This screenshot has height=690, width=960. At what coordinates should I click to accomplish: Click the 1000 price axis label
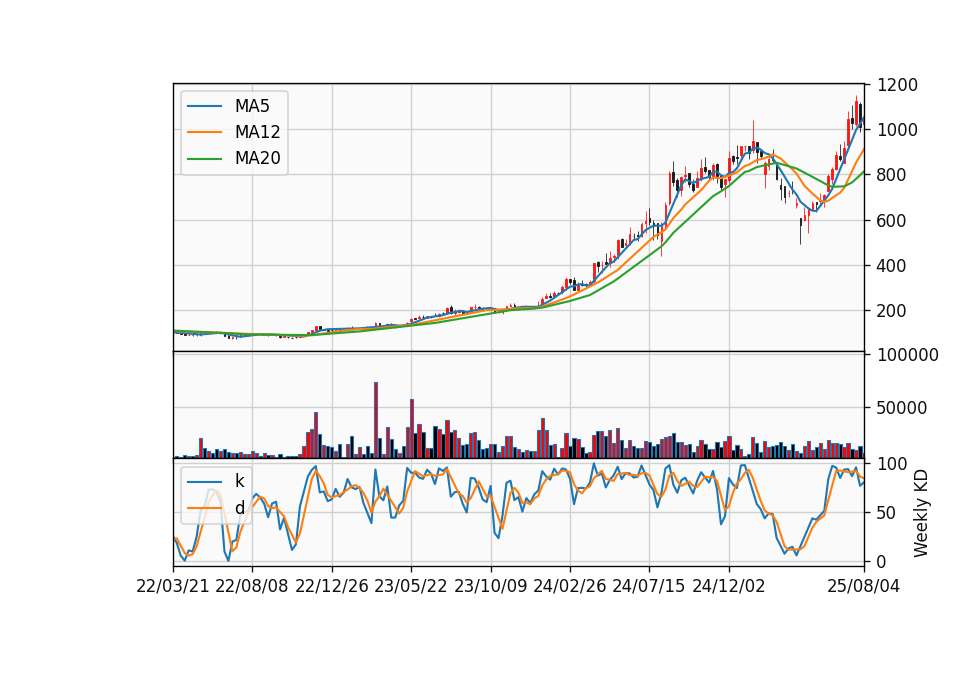tap(897, 130)
